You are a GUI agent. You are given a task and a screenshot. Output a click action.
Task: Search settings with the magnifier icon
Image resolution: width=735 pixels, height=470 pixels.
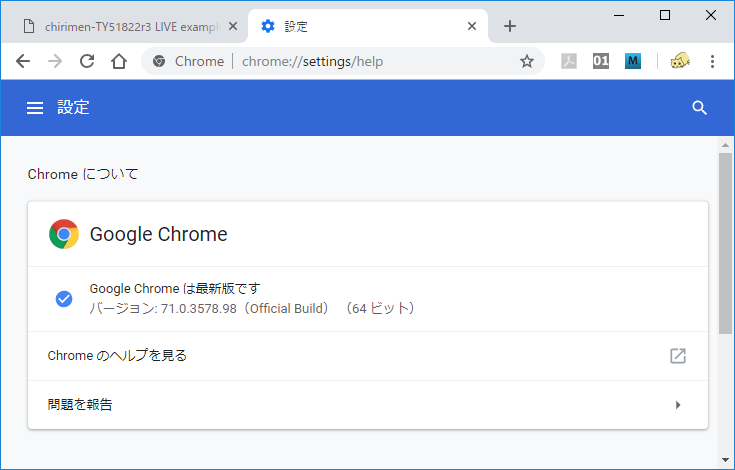(700, 108)
